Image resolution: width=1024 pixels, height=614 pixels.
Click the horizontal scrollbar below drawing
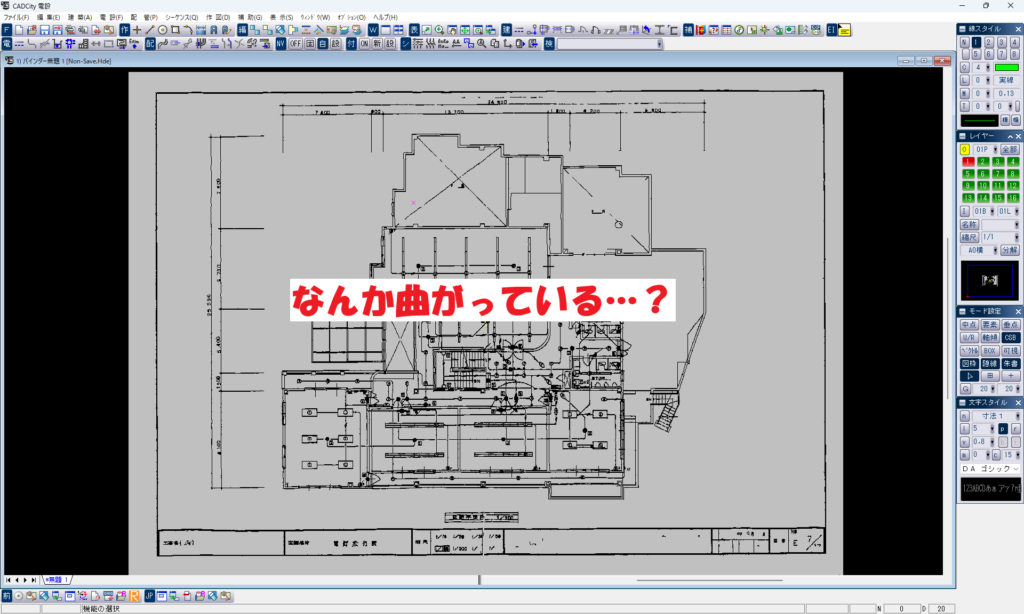click(709, 580)
